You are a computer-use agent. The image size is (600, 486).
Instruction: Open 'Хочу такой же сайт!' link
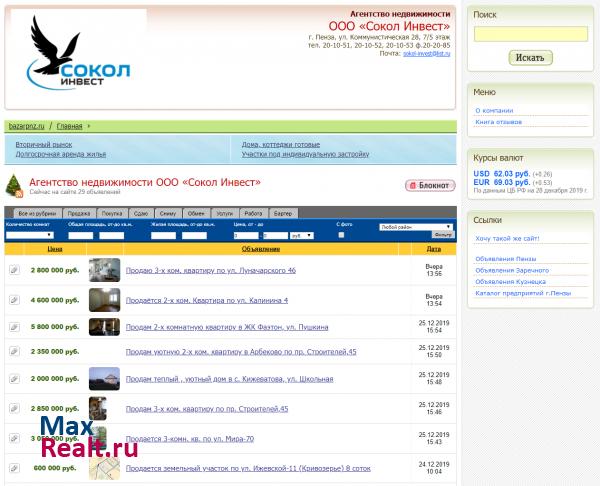(x=507, y=238)
